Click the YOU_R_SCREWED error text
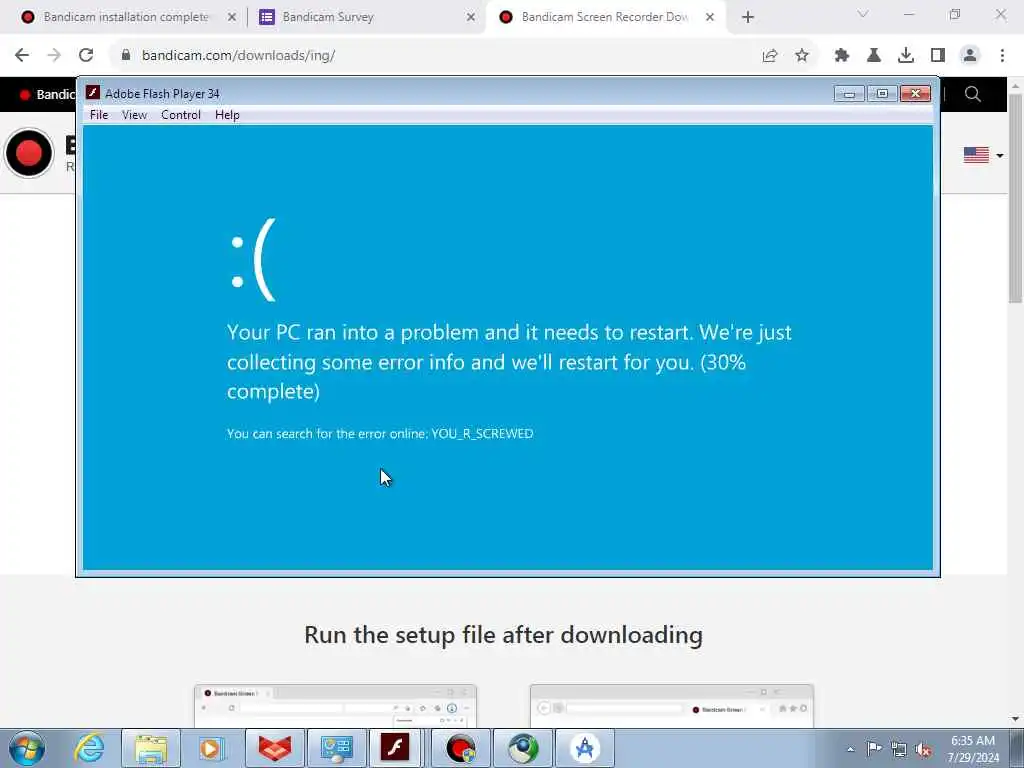 tap(482, 434)
